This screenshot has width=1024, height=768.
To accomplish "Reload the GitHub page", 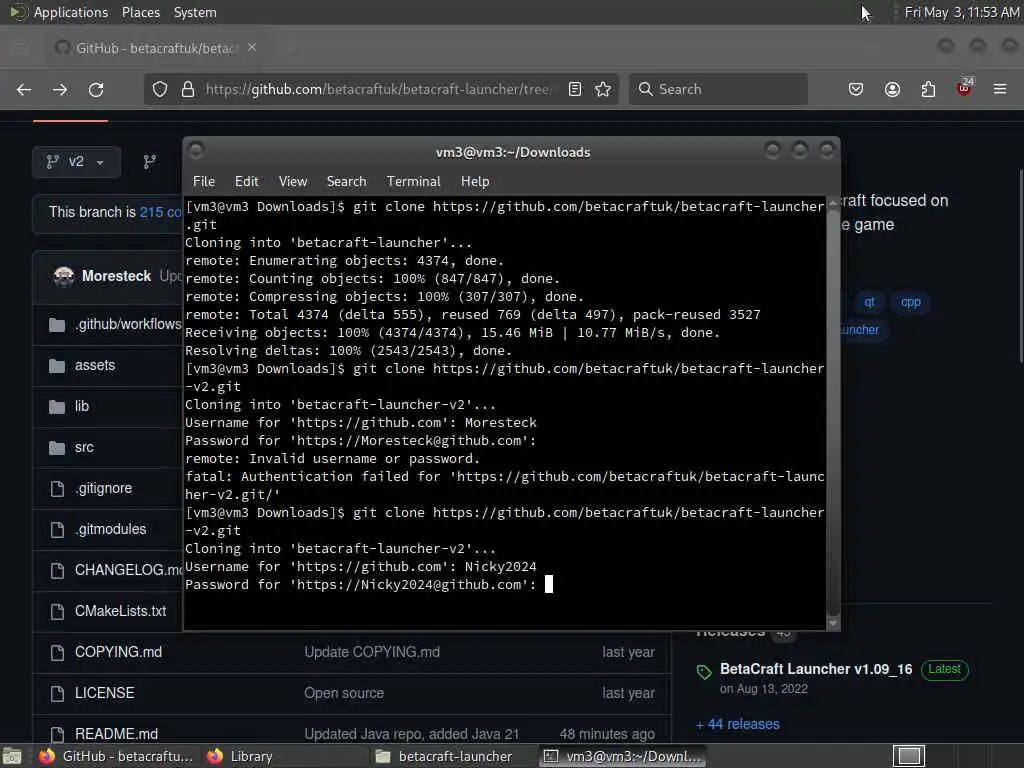I will pyautogui.click(x=96, y=89).
